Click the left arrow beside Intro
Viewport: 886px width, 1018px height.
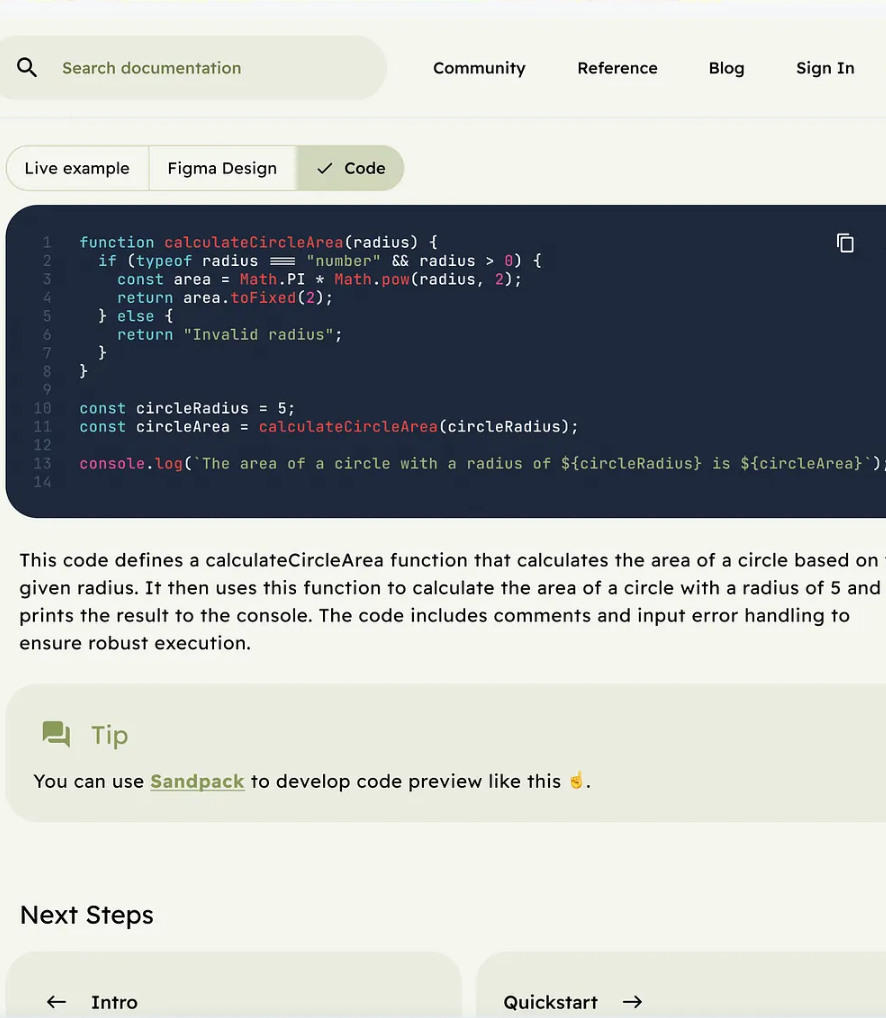coord(56,1002)
